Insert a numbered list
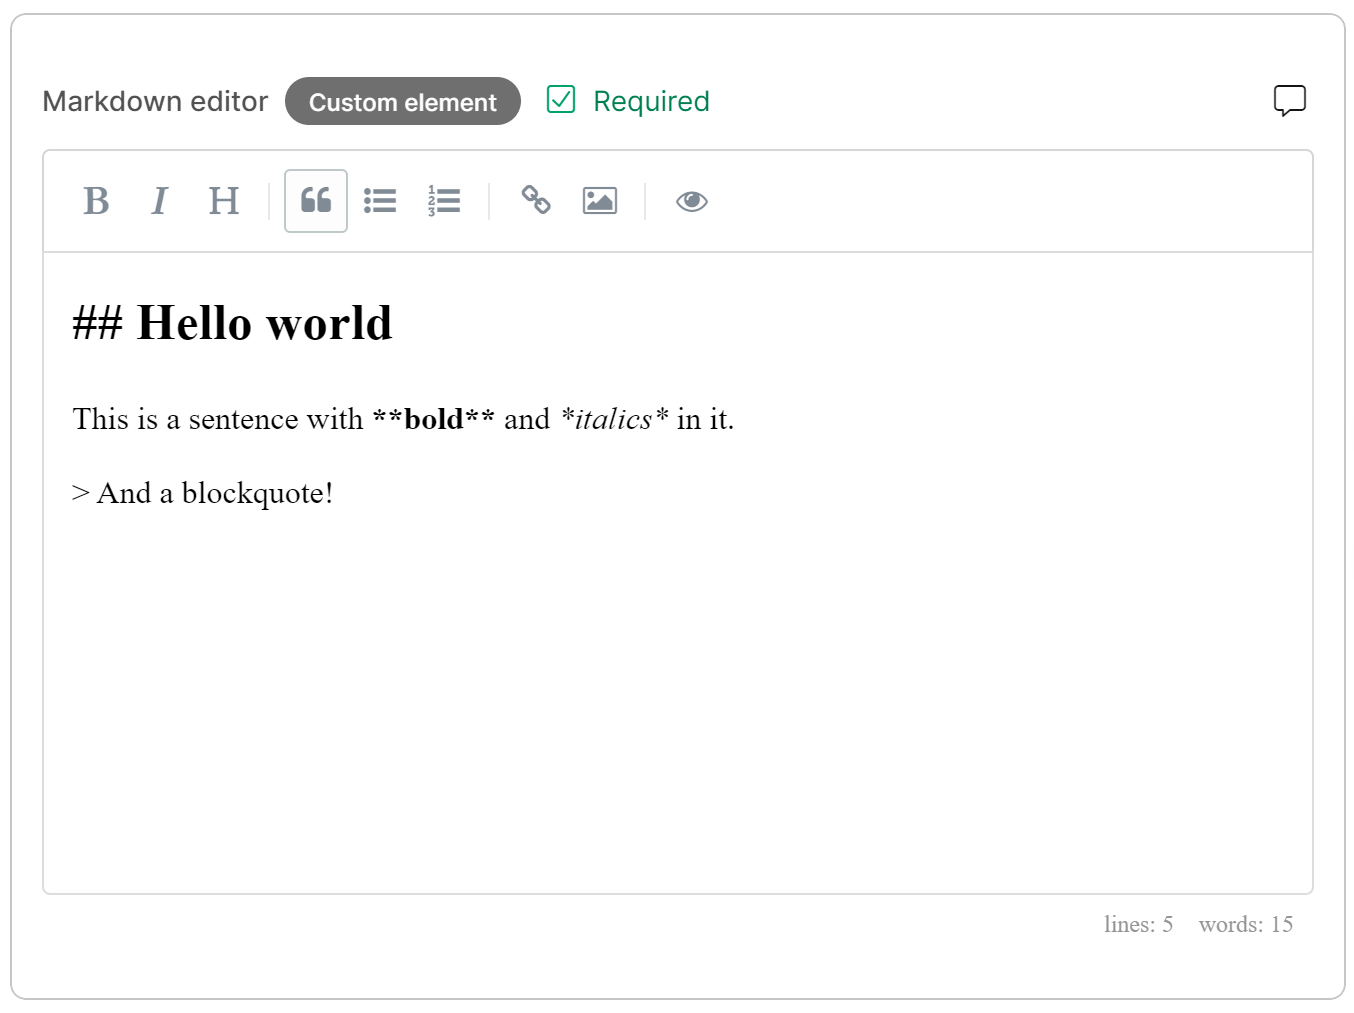1354x1013 pixels. click(x=444, y=201)
